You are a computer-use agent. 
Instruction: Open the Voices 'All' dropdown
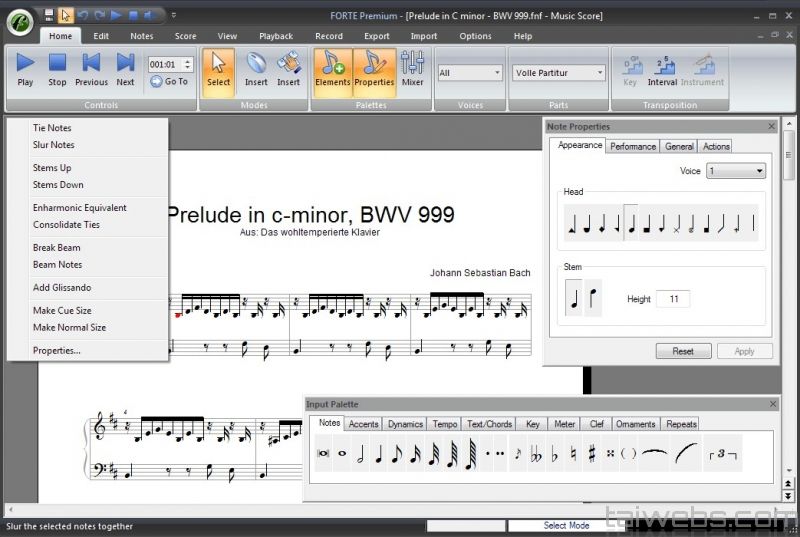[470, 73]
